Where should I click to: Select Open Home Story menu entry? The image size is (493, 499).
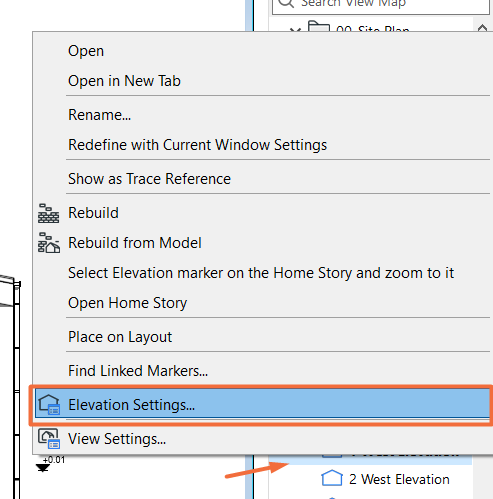(127, 303)
